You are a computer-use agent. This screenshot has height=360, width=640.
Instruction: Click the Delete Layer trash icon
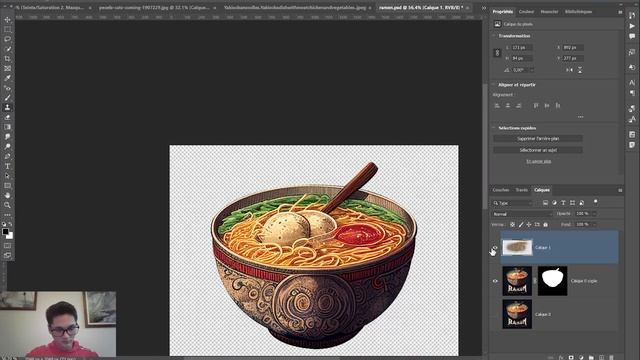[611, 357]
